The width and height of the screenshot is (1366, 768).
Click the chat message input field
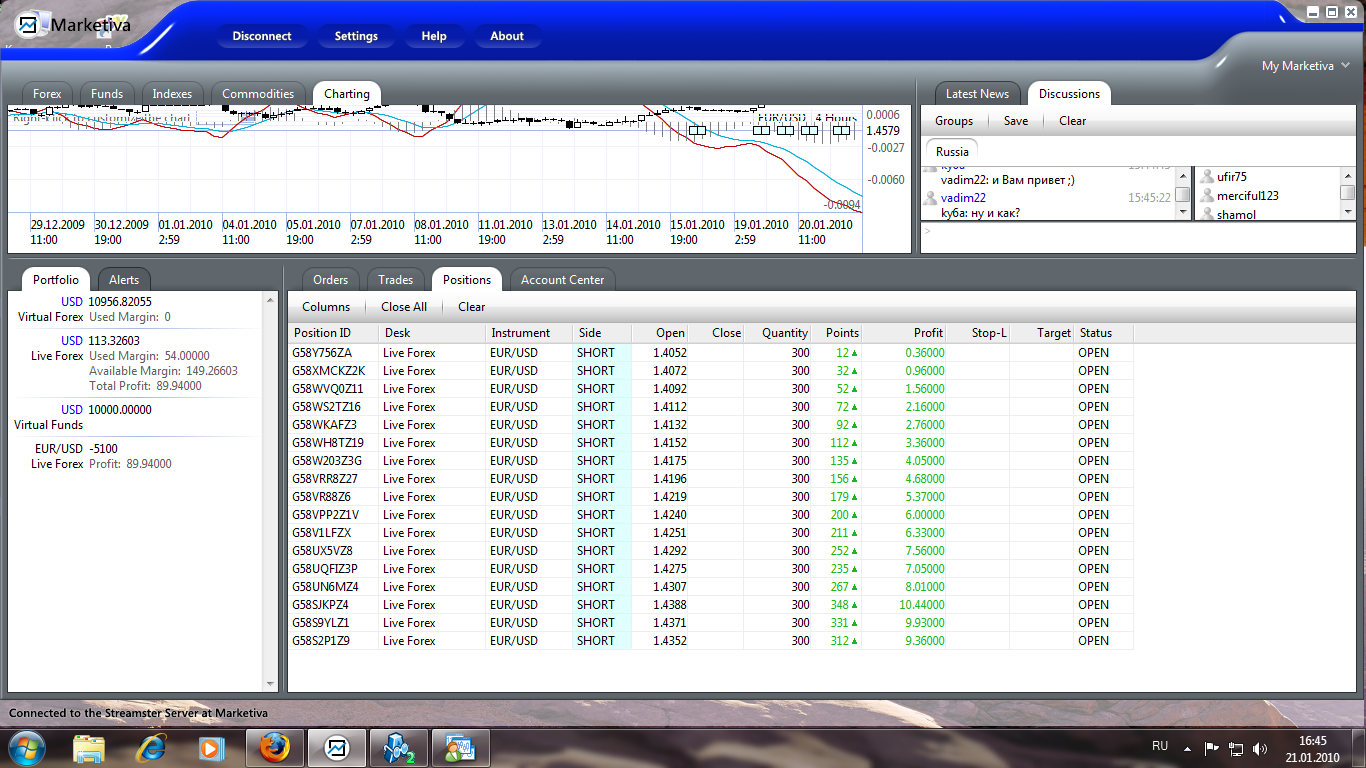pos(1130,237)
